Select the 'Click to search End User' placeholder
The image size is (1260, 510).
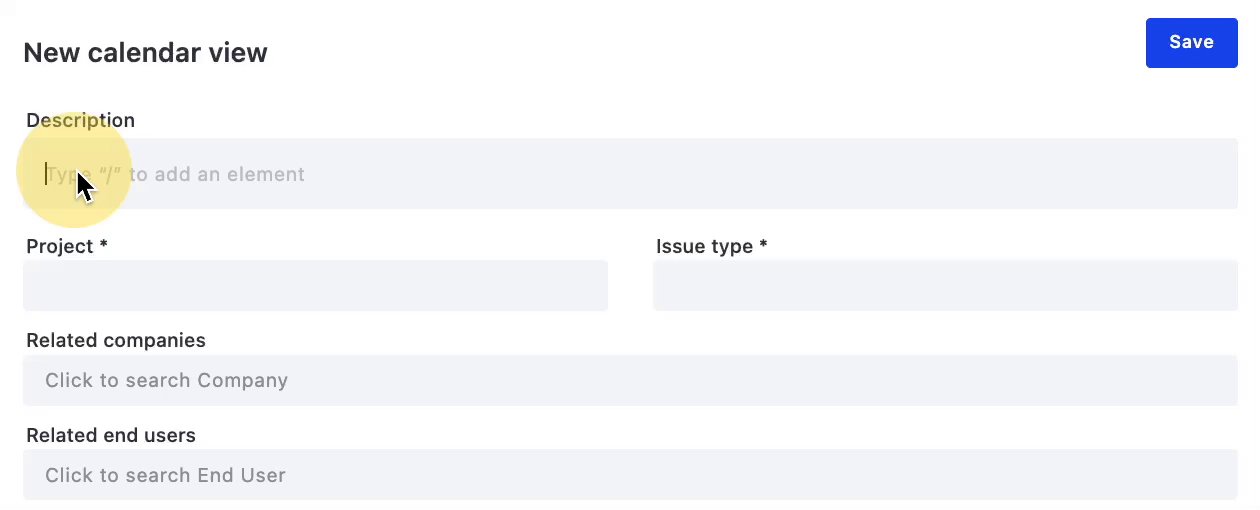point(165,475)
